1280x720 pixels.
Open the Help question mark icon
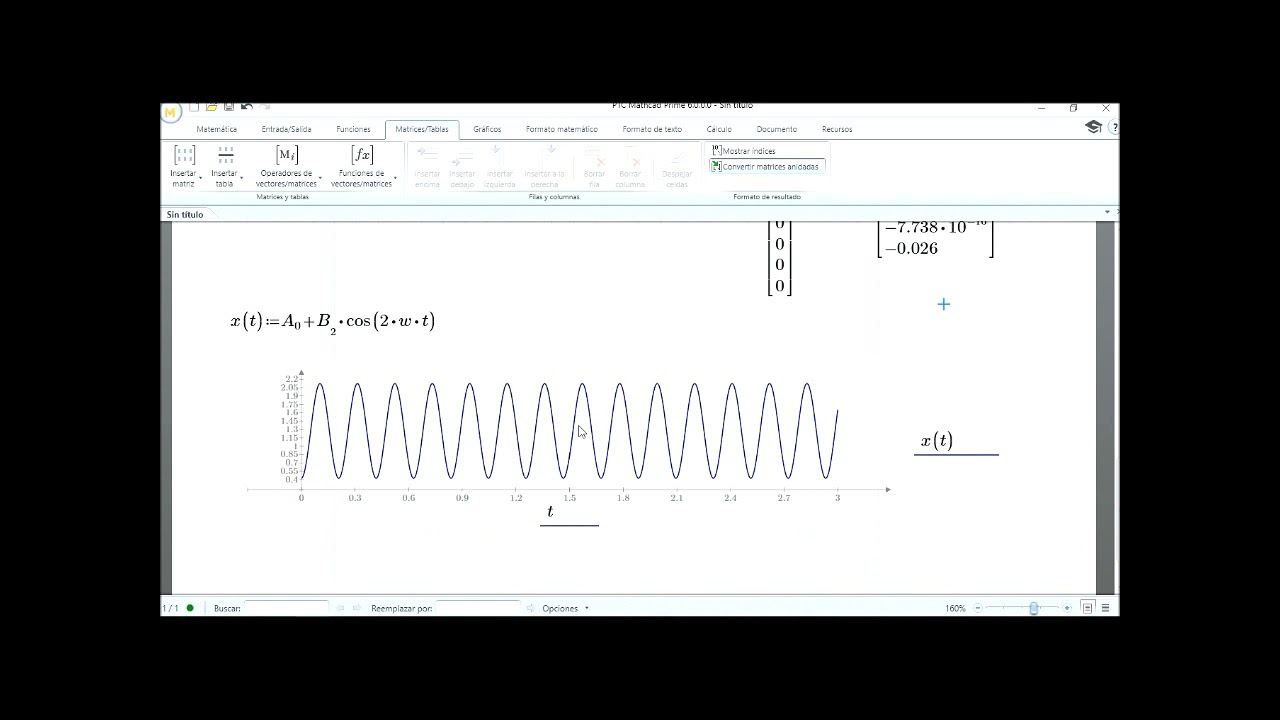pyautogui.click(x=1114, y=127)
